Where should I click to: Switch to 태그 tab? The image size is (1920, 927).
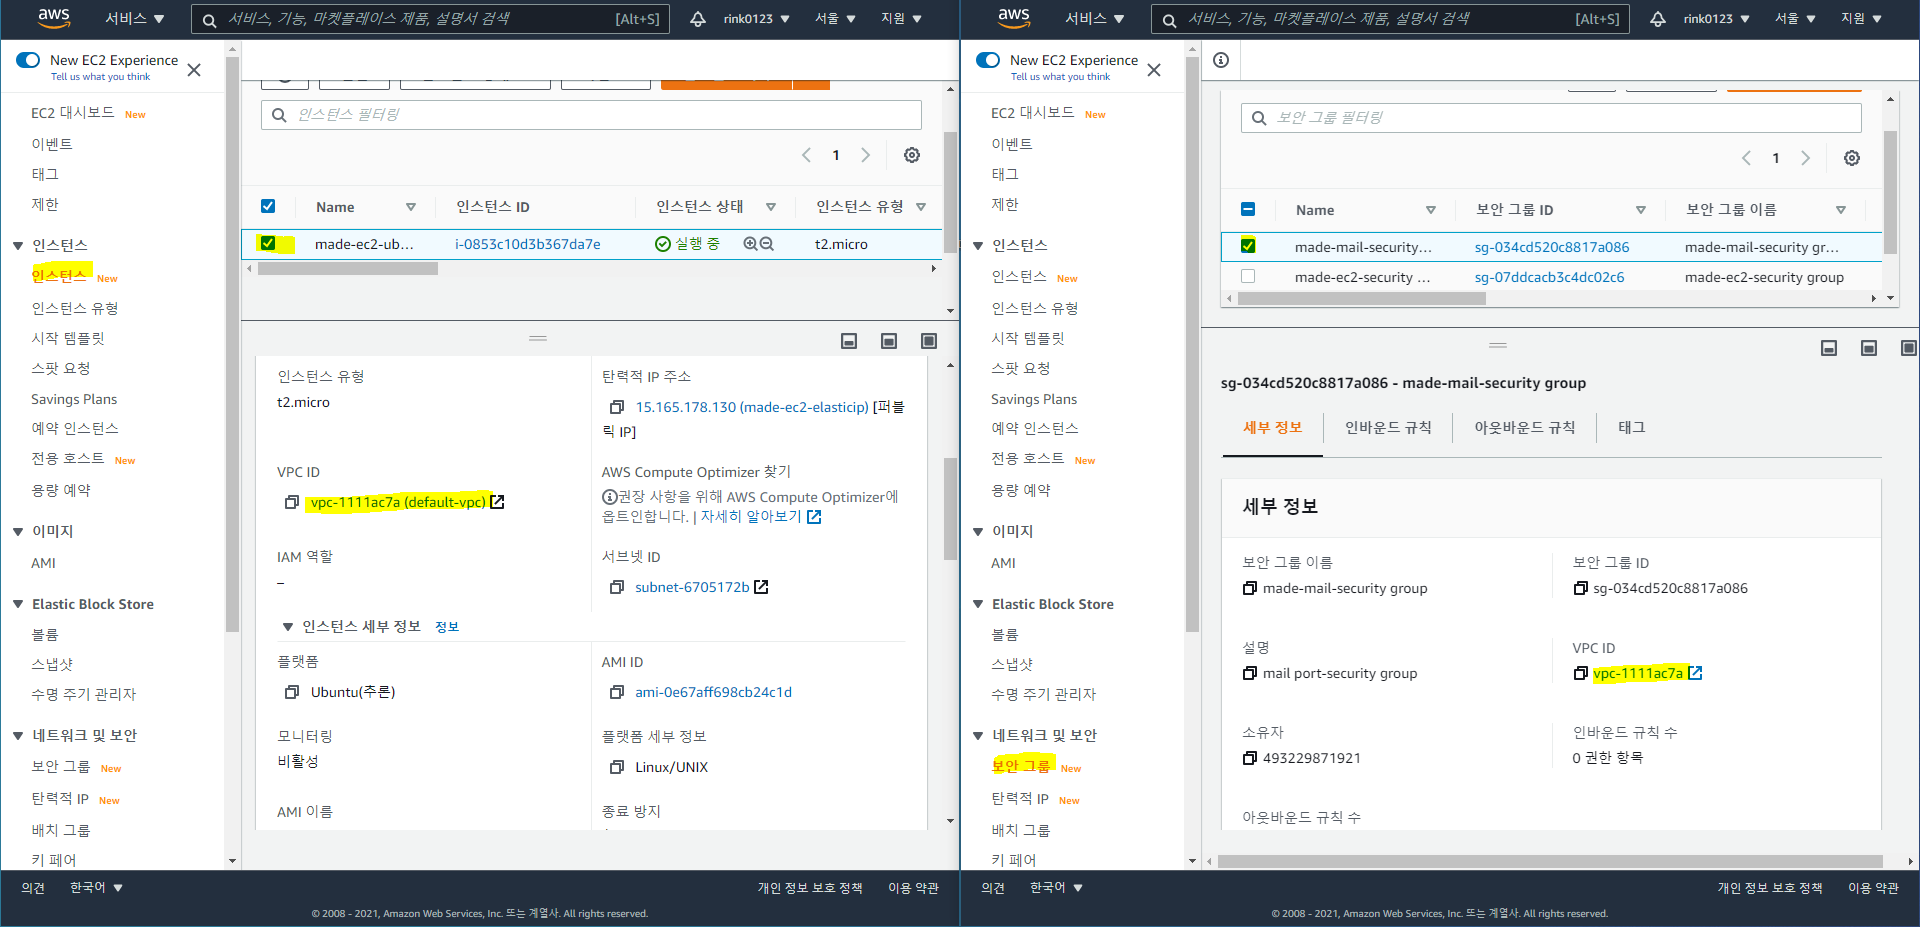[x=1632, y=428]
